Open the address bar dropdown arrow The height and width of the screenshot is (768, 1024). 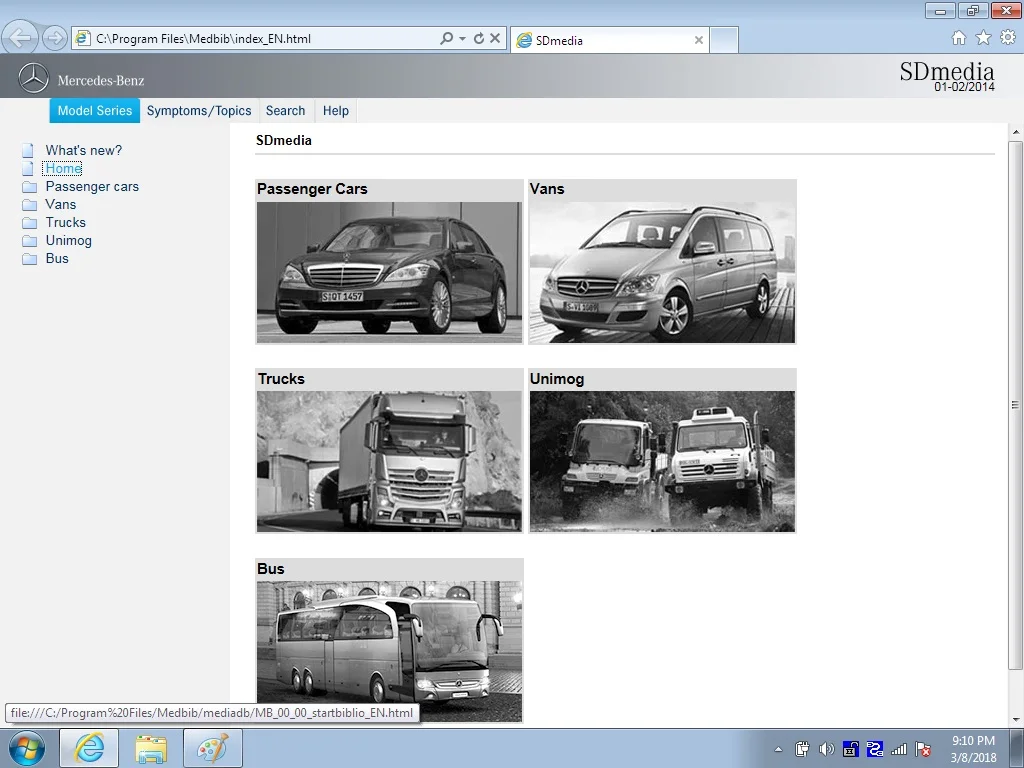click(462, 39)
